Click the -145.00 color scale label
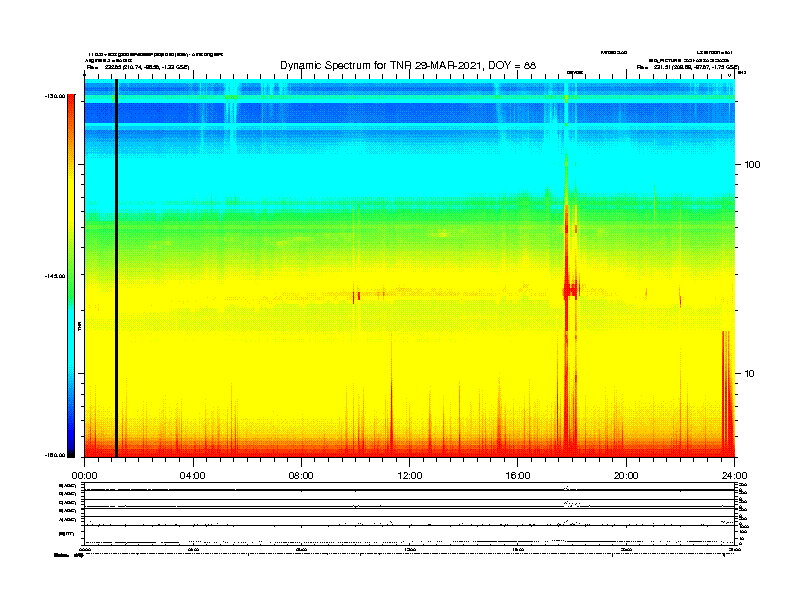 click(55, 276)
